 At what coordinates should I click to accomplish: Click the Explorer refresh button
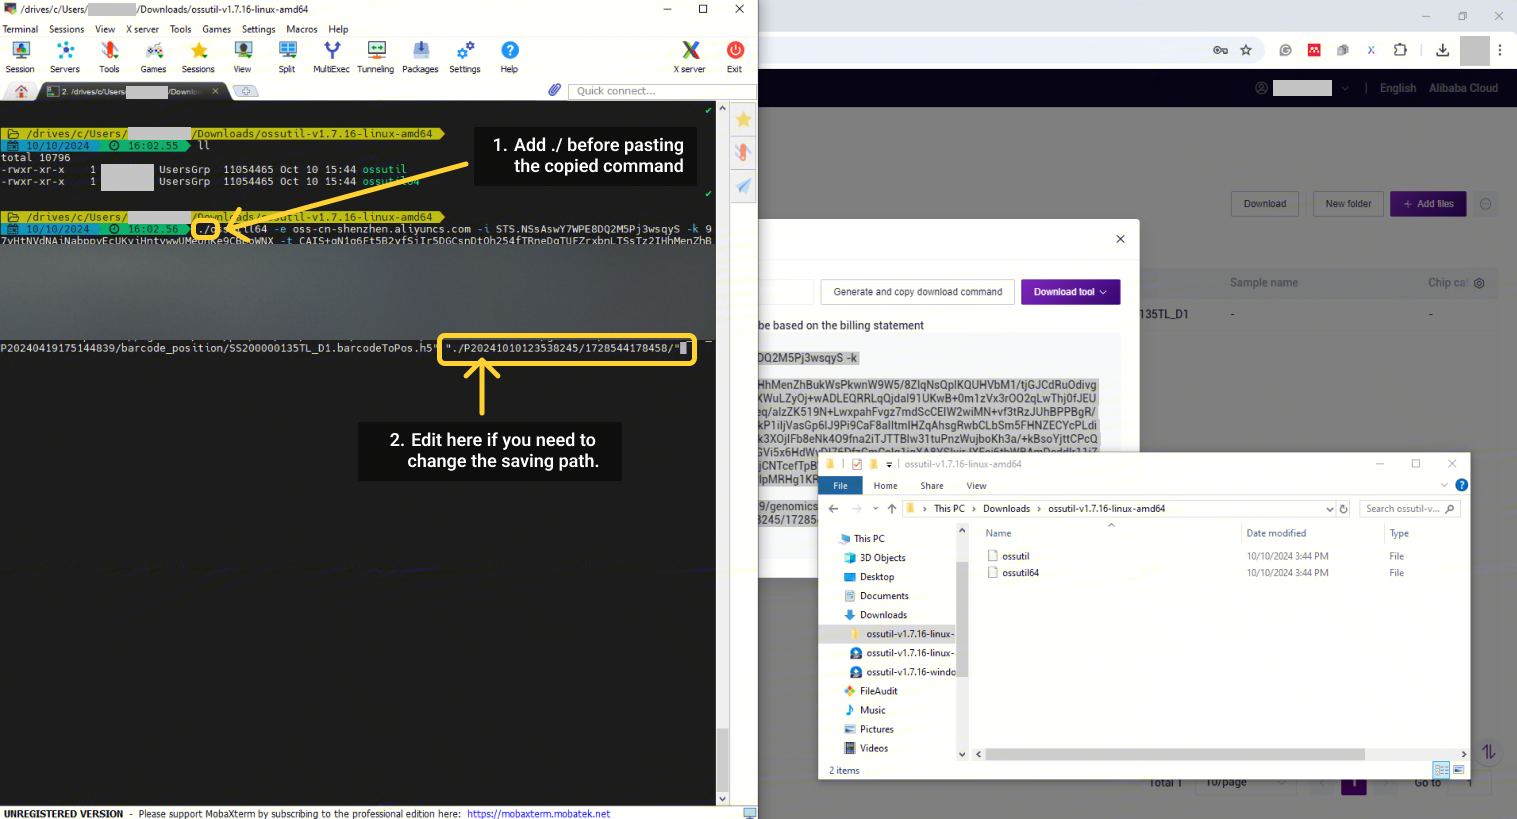(x=1344, y=509)
